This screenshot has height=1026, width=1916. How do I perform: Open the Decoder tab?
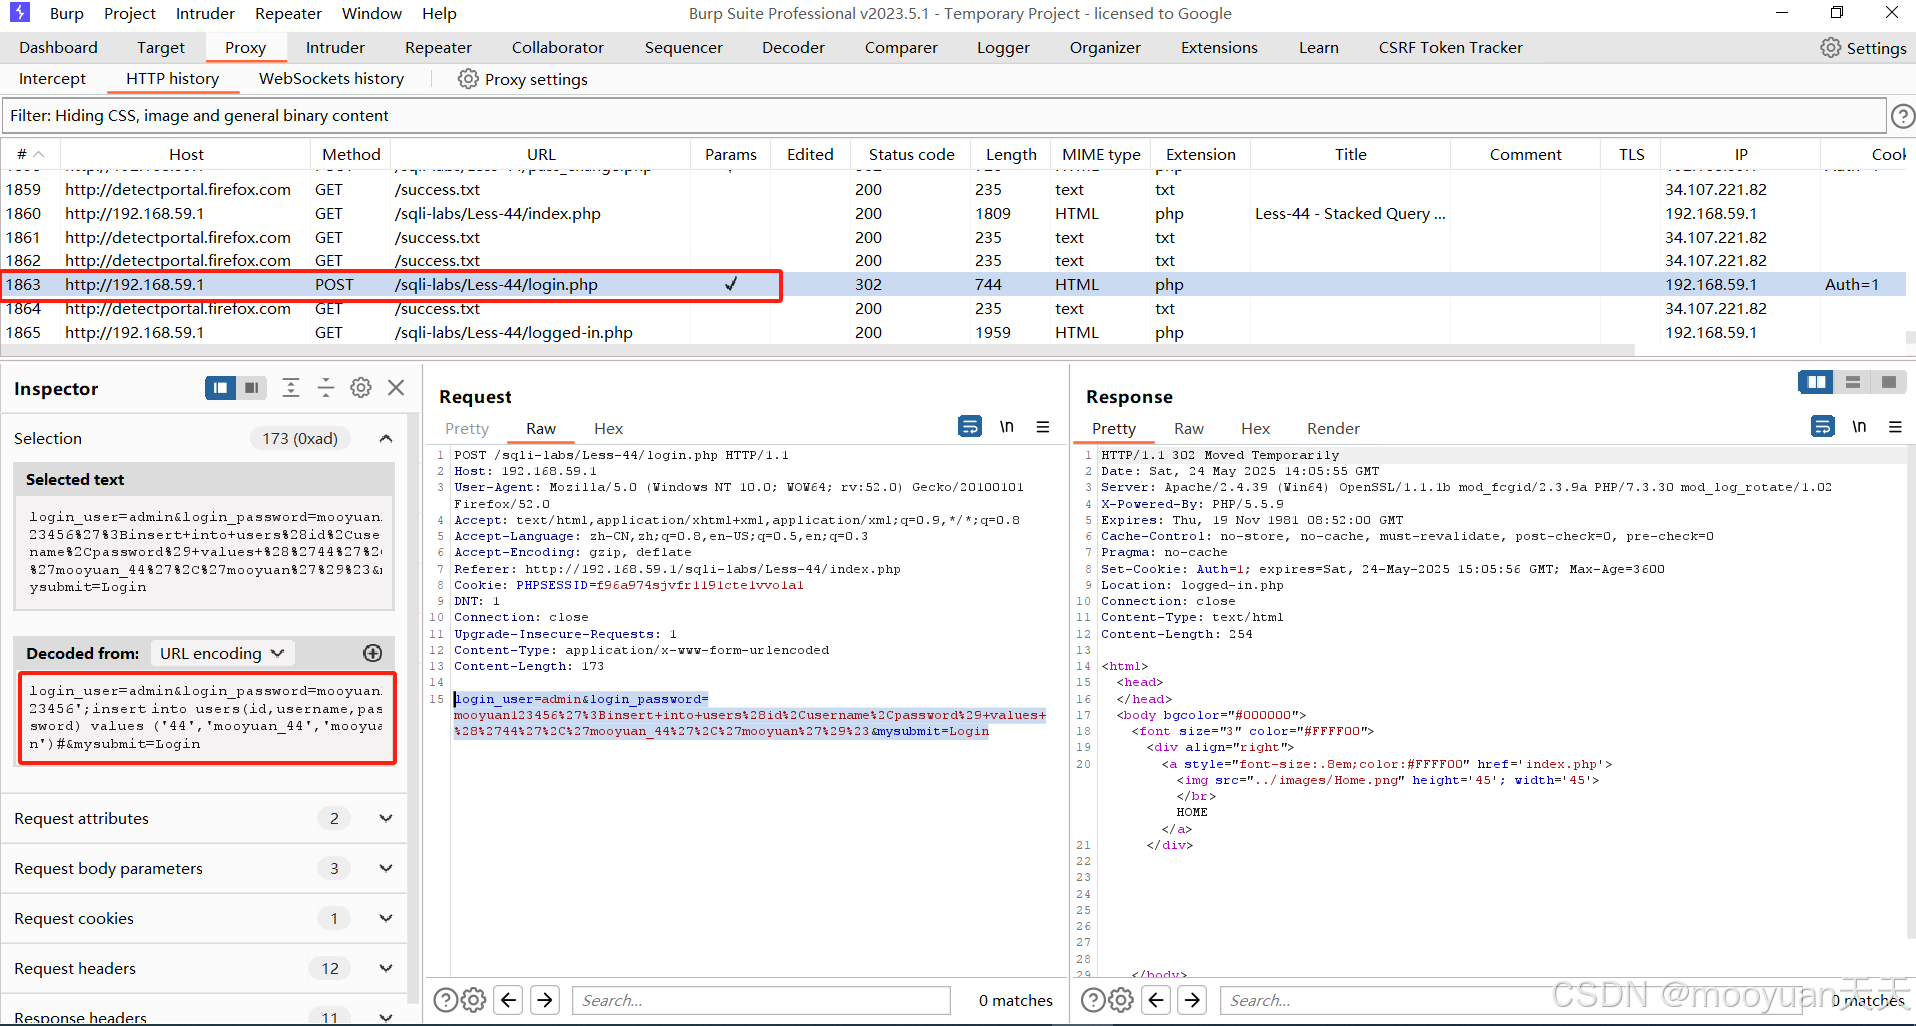pyautogui.click(x=793, y=47)
